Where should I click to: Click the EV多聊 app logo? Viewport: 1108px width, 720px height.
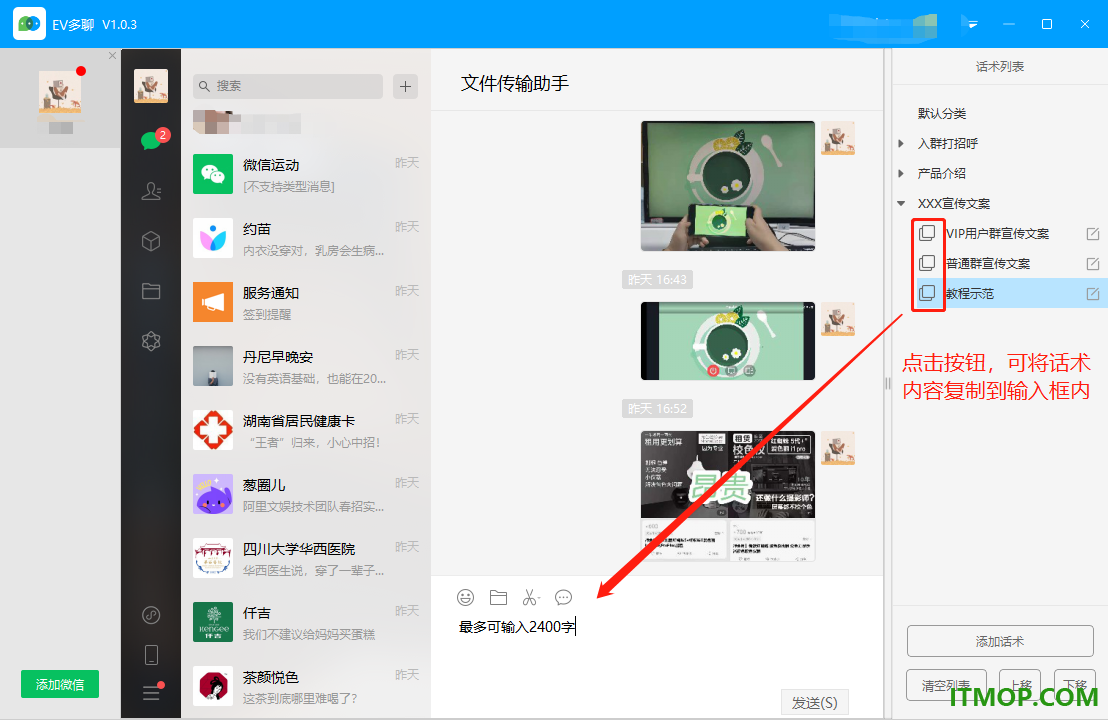30,24
